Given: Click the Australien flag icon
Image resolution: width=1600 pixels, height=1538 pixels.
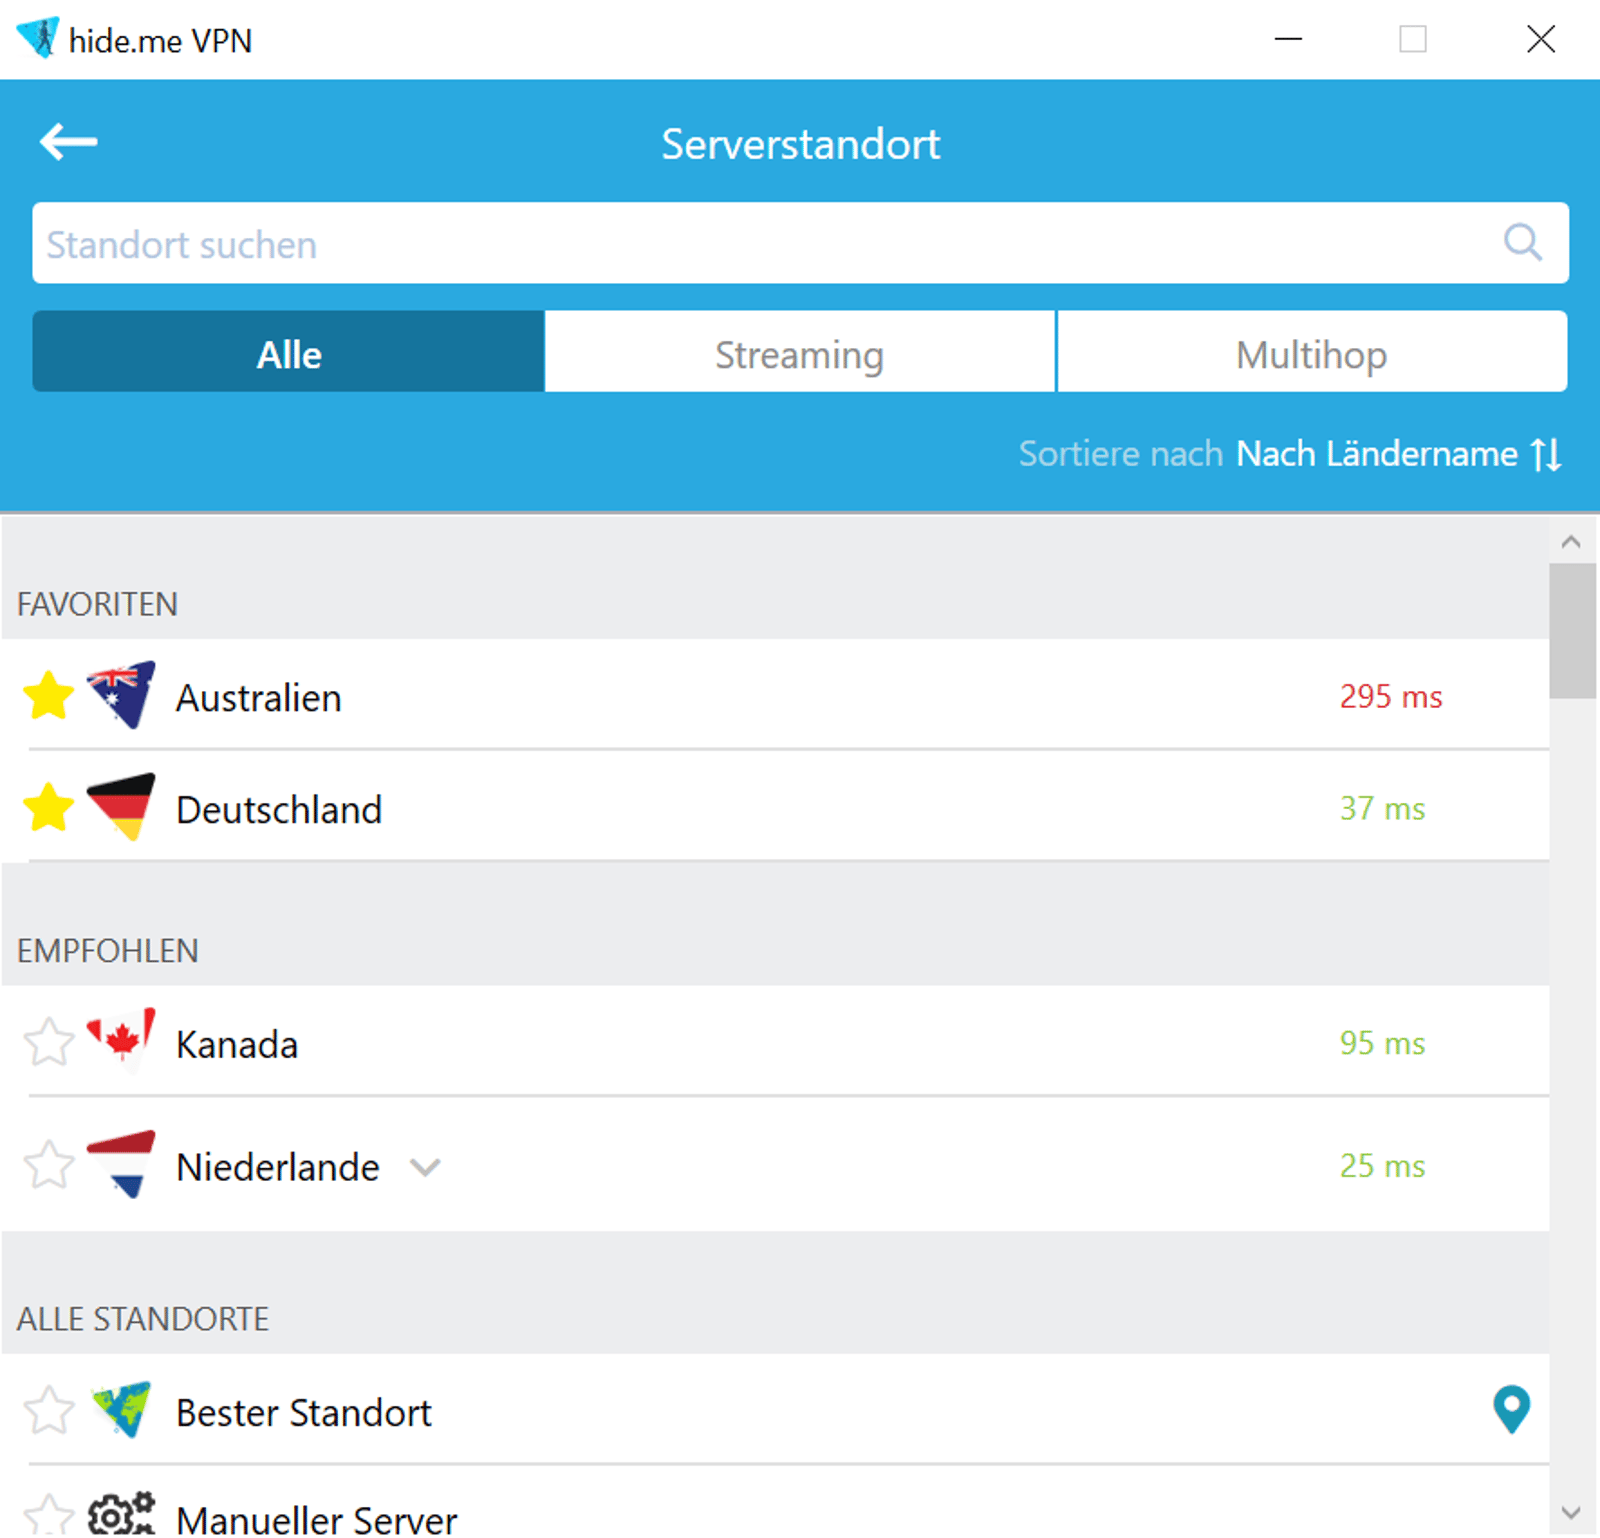Looking at the screenshot, I should tap(119, 695).
